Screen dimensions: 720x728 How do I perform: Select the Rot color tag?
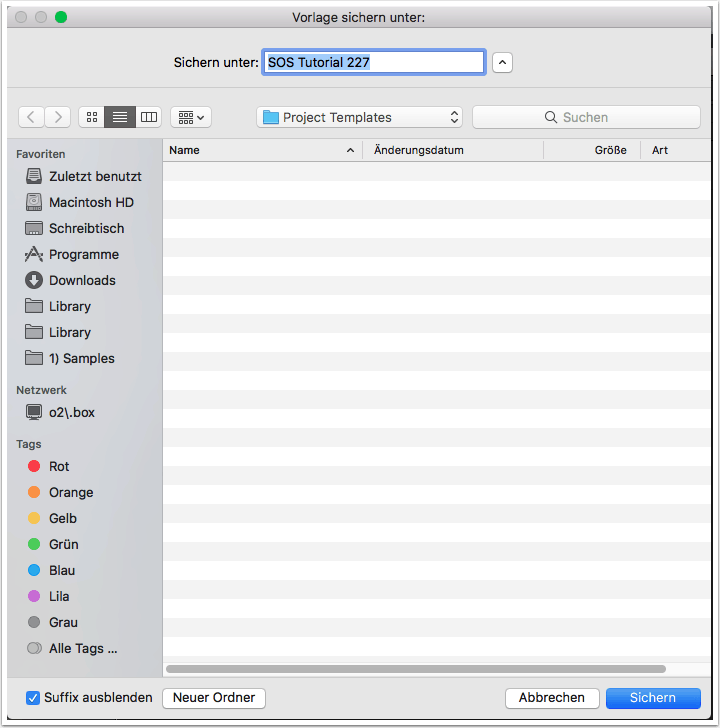58,466
